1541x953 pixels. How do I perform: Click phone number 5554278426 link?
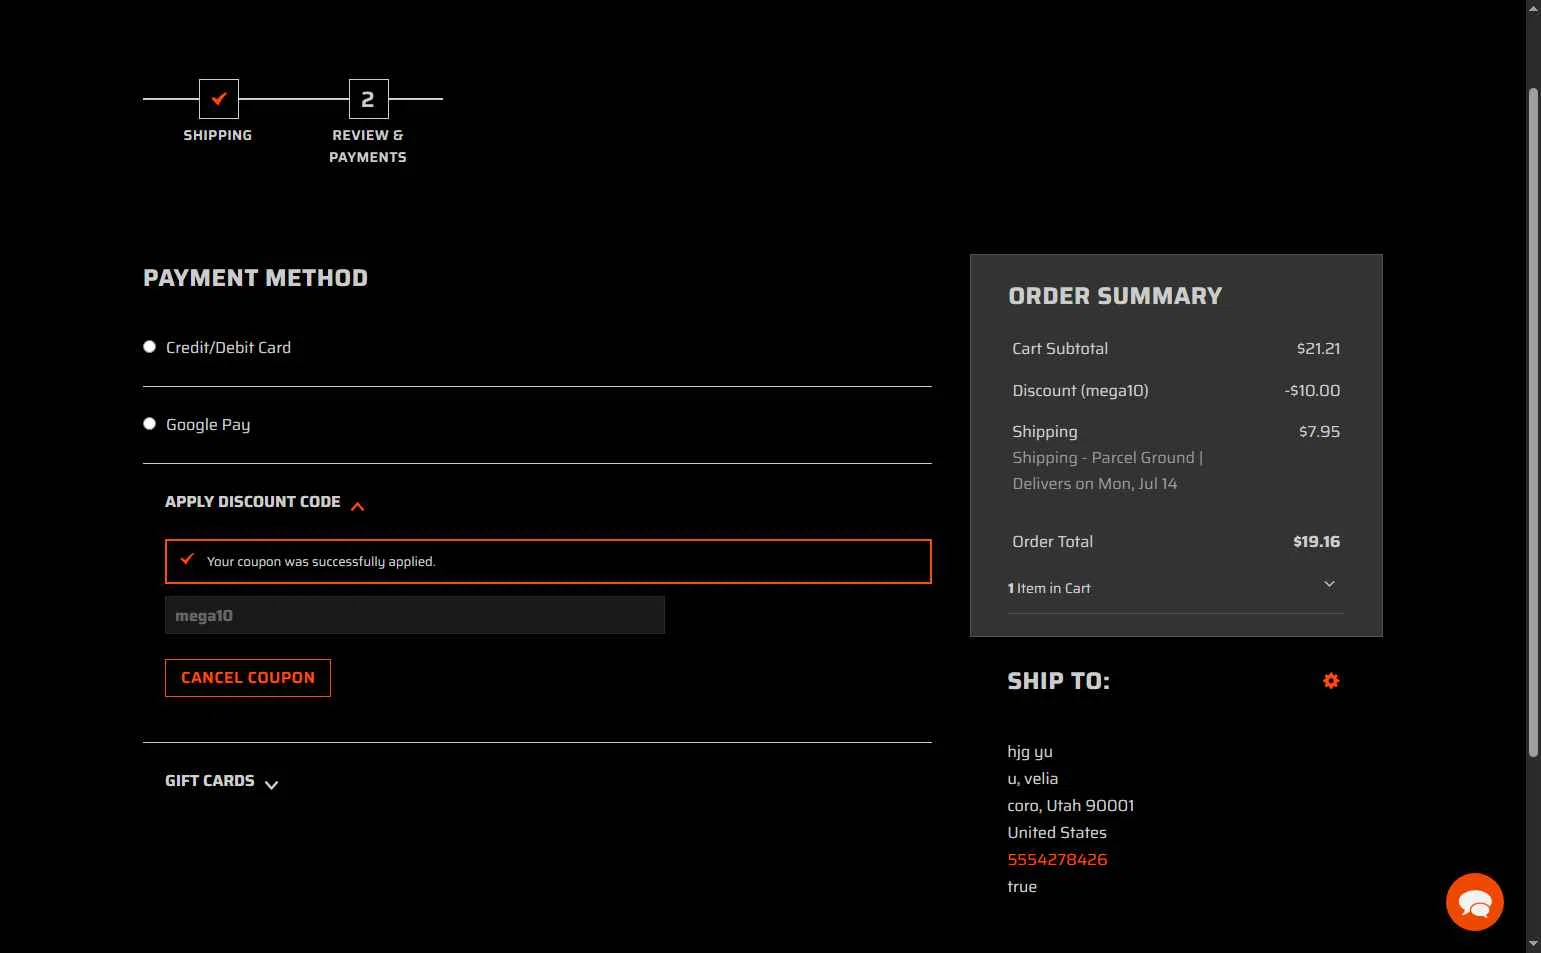(x=1057, y=860)
